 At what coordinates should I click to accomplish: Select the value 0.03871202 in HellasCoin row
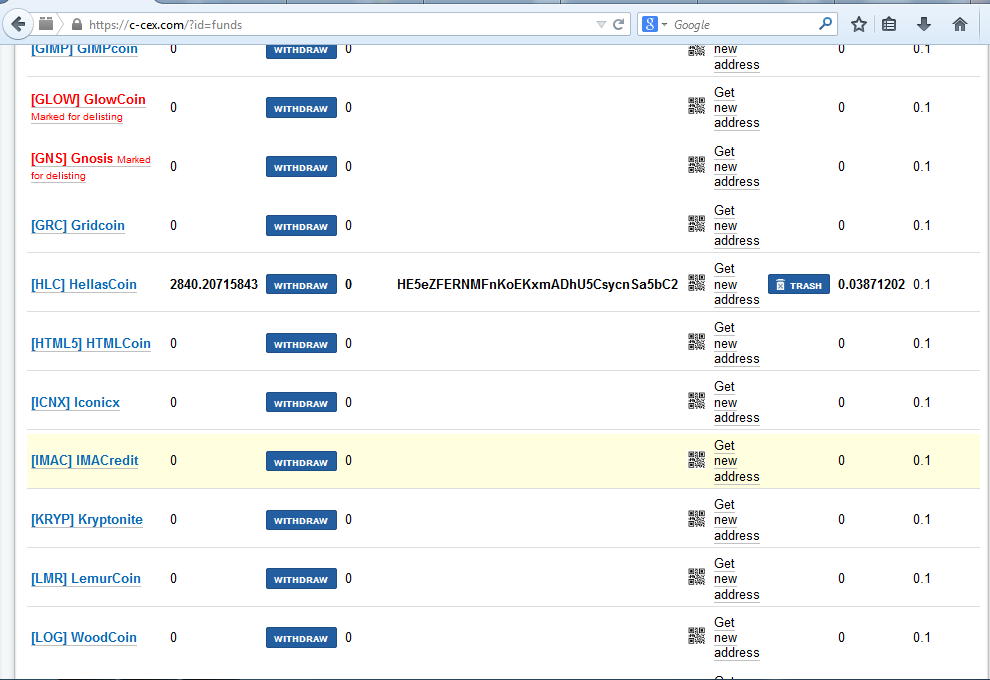coord(871,285)
